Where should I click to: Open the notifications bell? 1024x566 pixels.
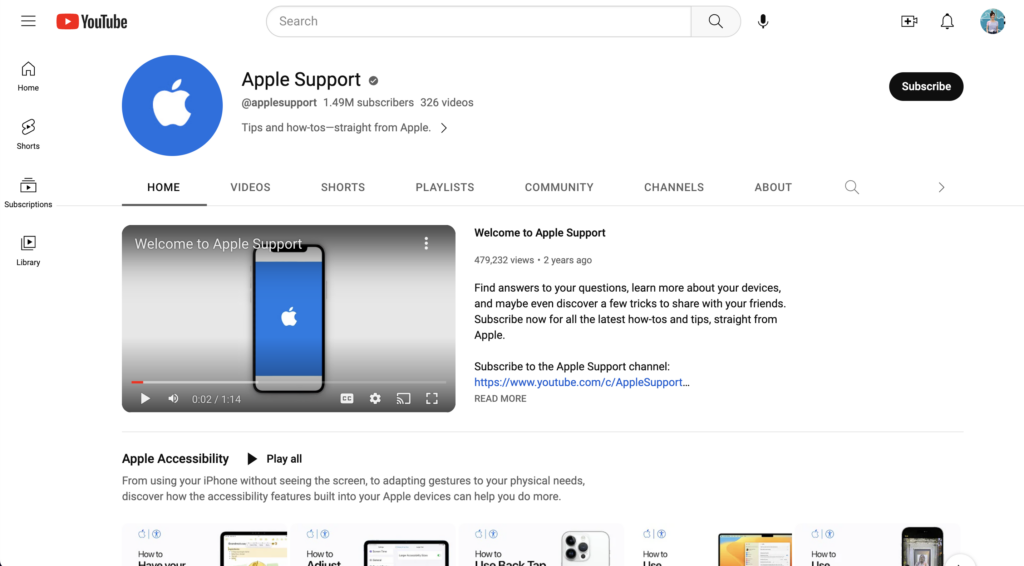tap(947, 21)
